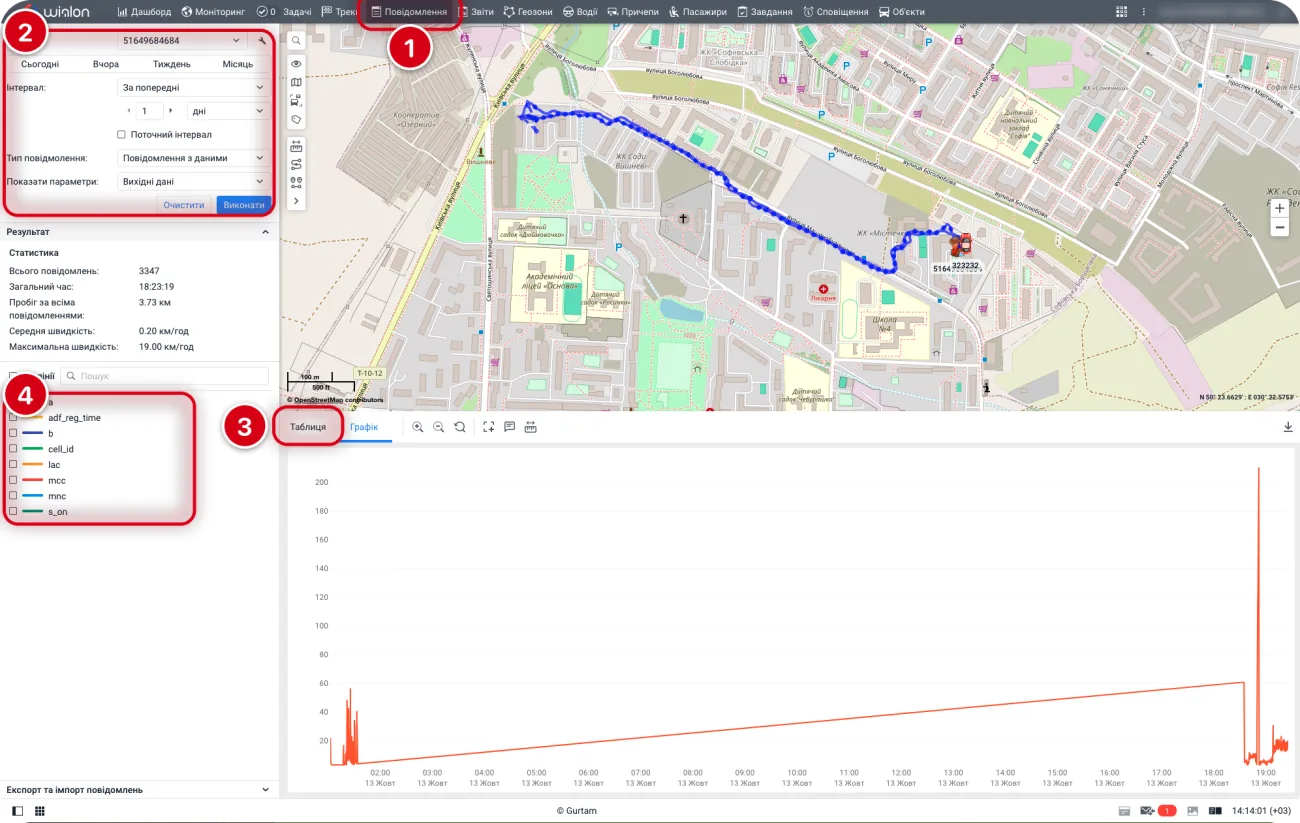Image resolution: width=1300 pixels, height=823 pixels.
Task: Click the unit tracking icon in map toolbar
Action: click(296, 100)
